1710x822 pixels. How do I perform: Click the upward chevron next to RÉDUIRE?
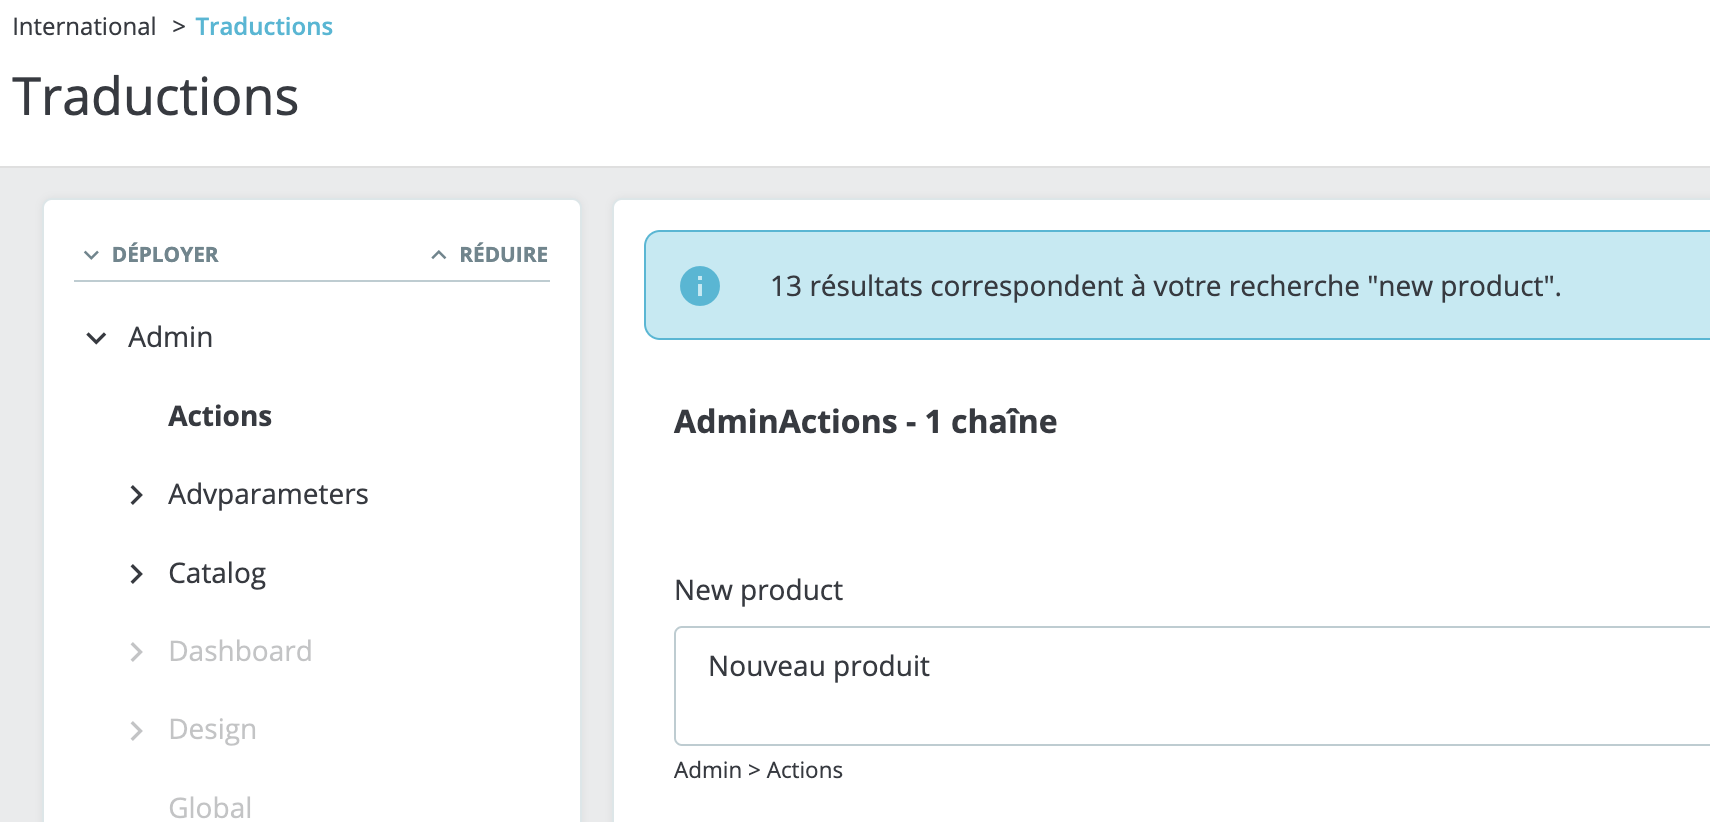(x=438, y=254)
